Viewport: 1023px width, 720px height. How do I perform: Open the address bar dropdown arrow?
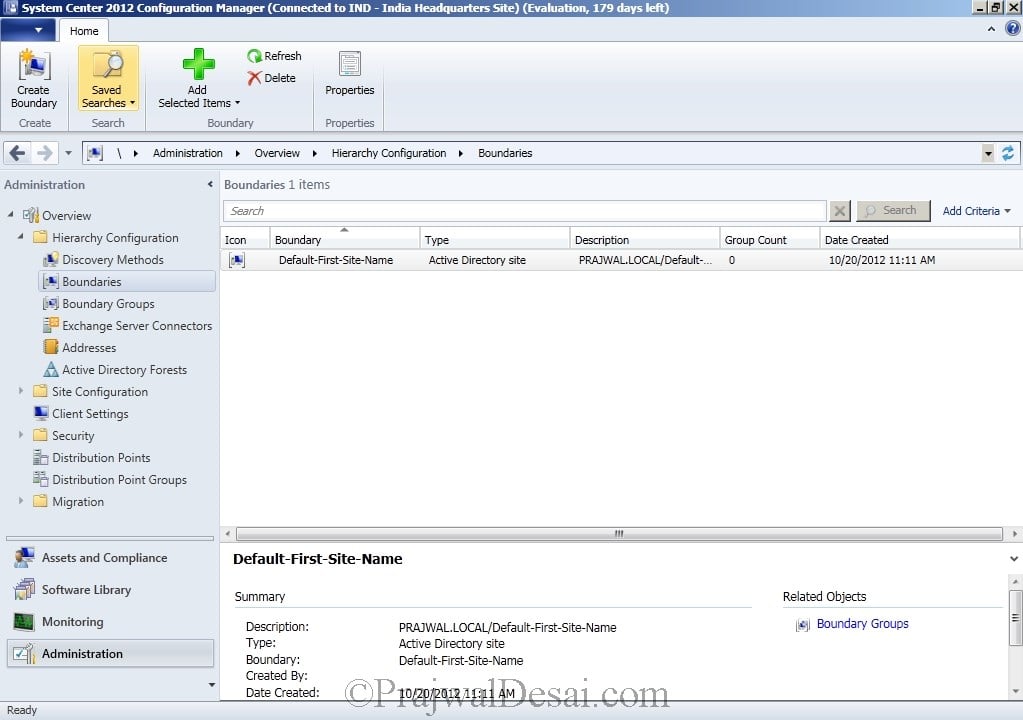click(988, 154)
